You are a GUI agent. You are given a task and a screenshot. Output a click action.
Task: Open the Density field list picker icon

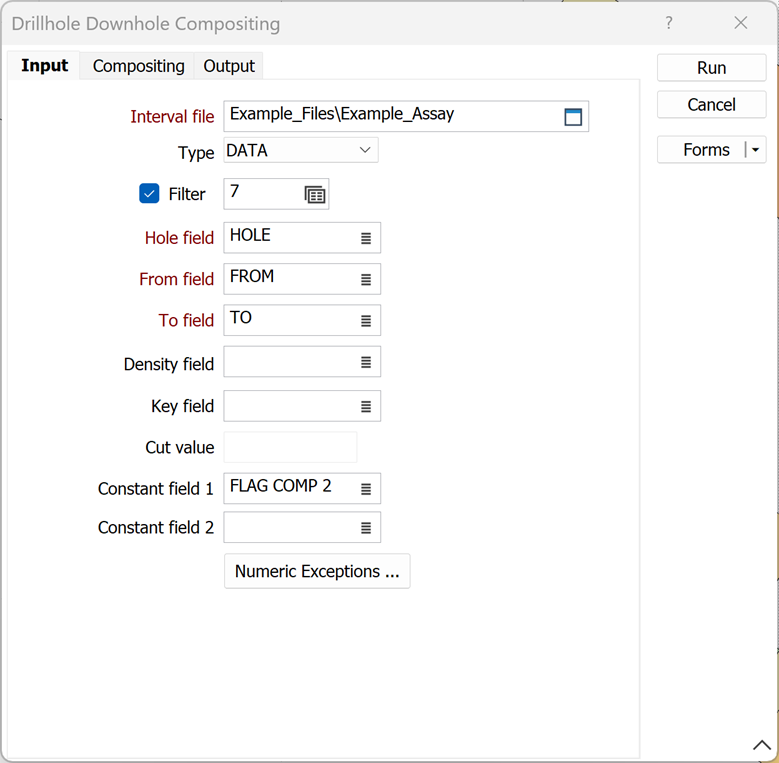tap(366, 363)
